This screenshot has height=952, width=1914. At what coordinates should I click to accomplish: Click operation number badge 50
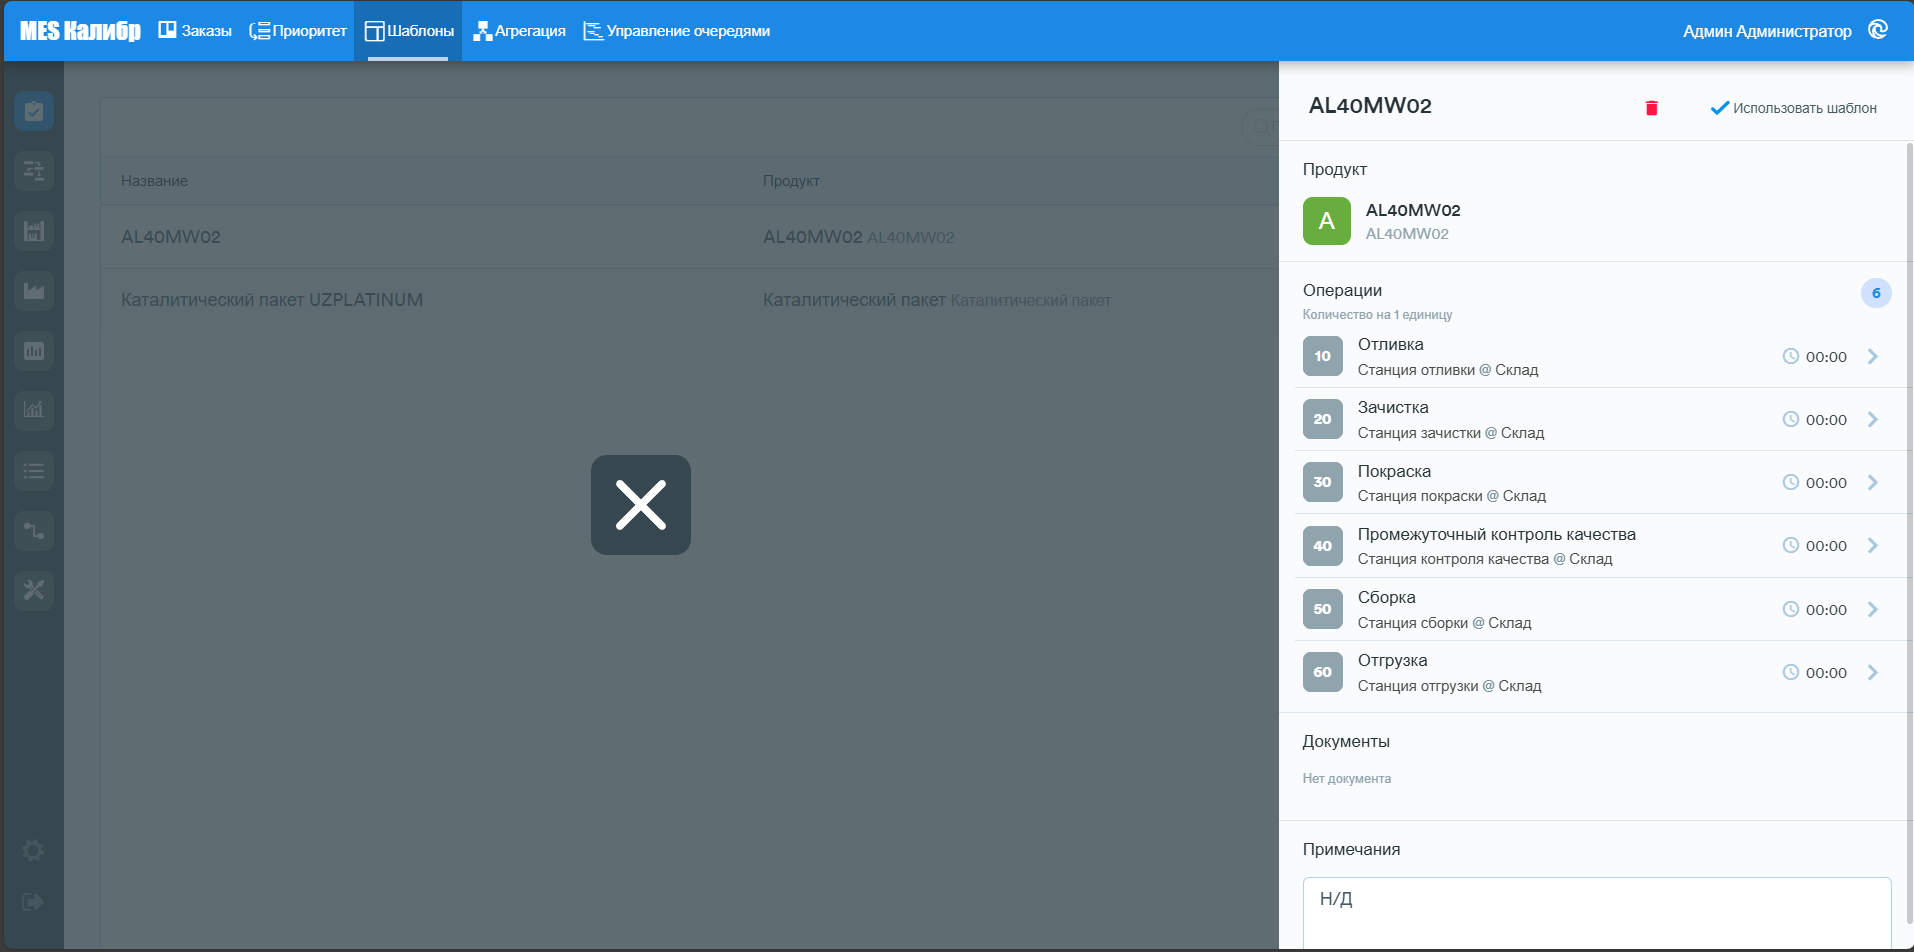coord(1322,609)
